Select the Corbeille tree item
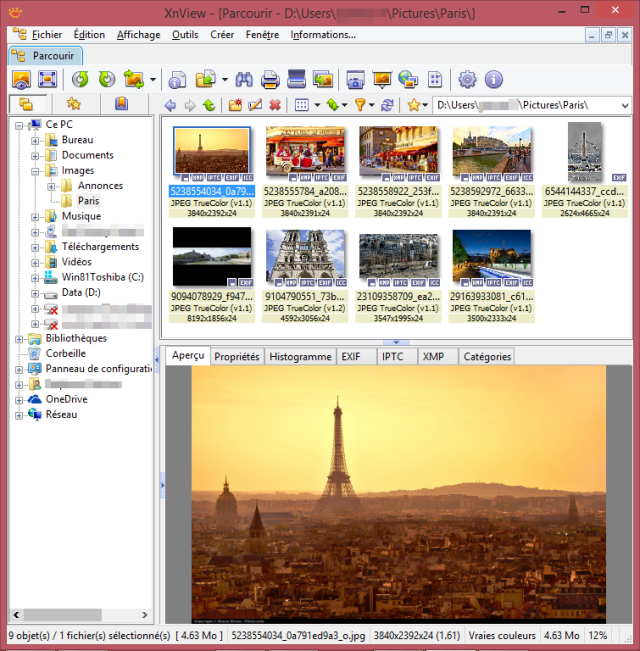 [66, 354]
